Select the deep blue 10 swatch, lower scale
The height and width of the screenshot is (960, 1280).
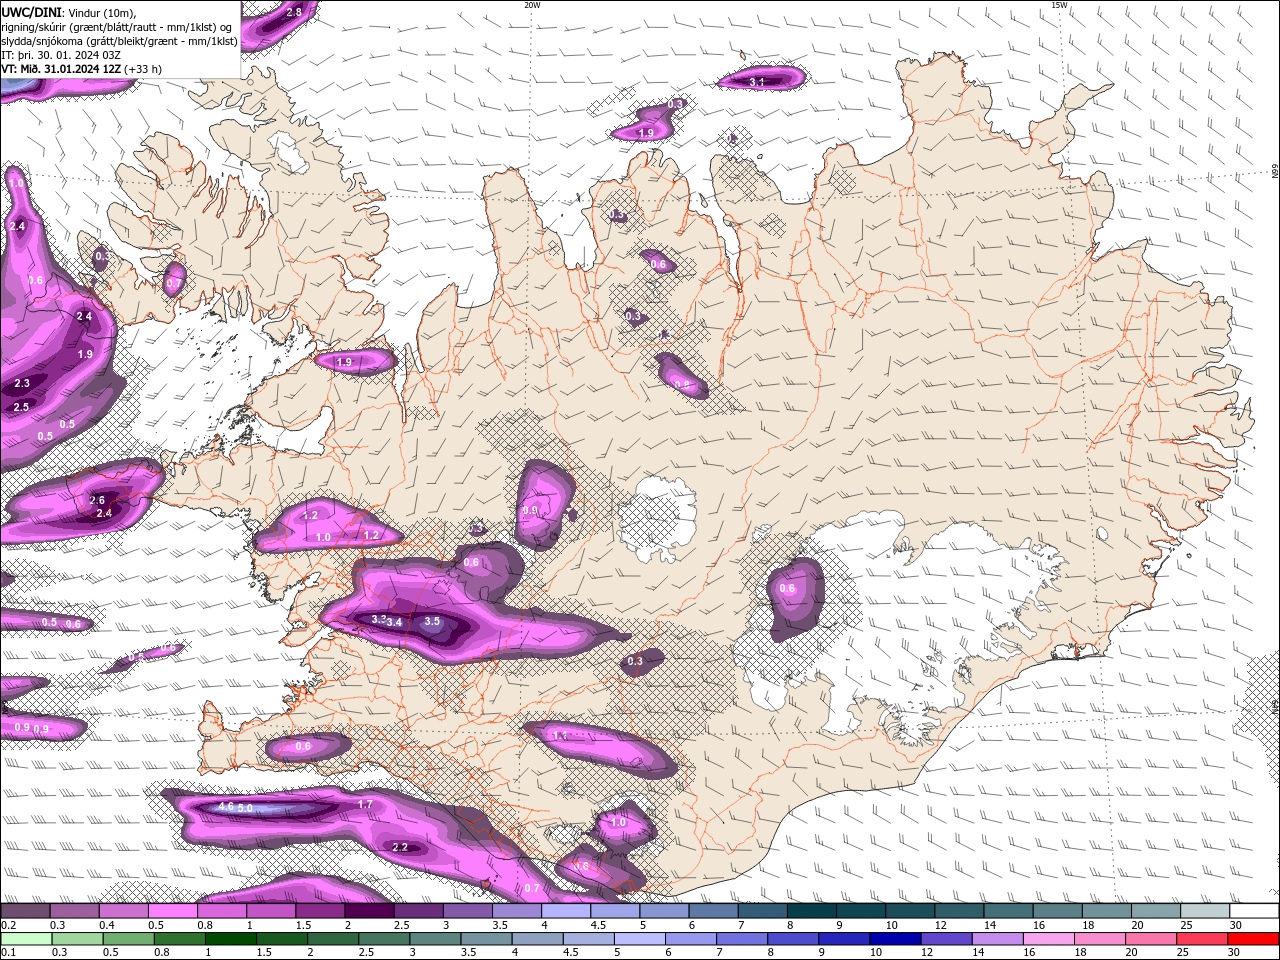tap(895, 939)
